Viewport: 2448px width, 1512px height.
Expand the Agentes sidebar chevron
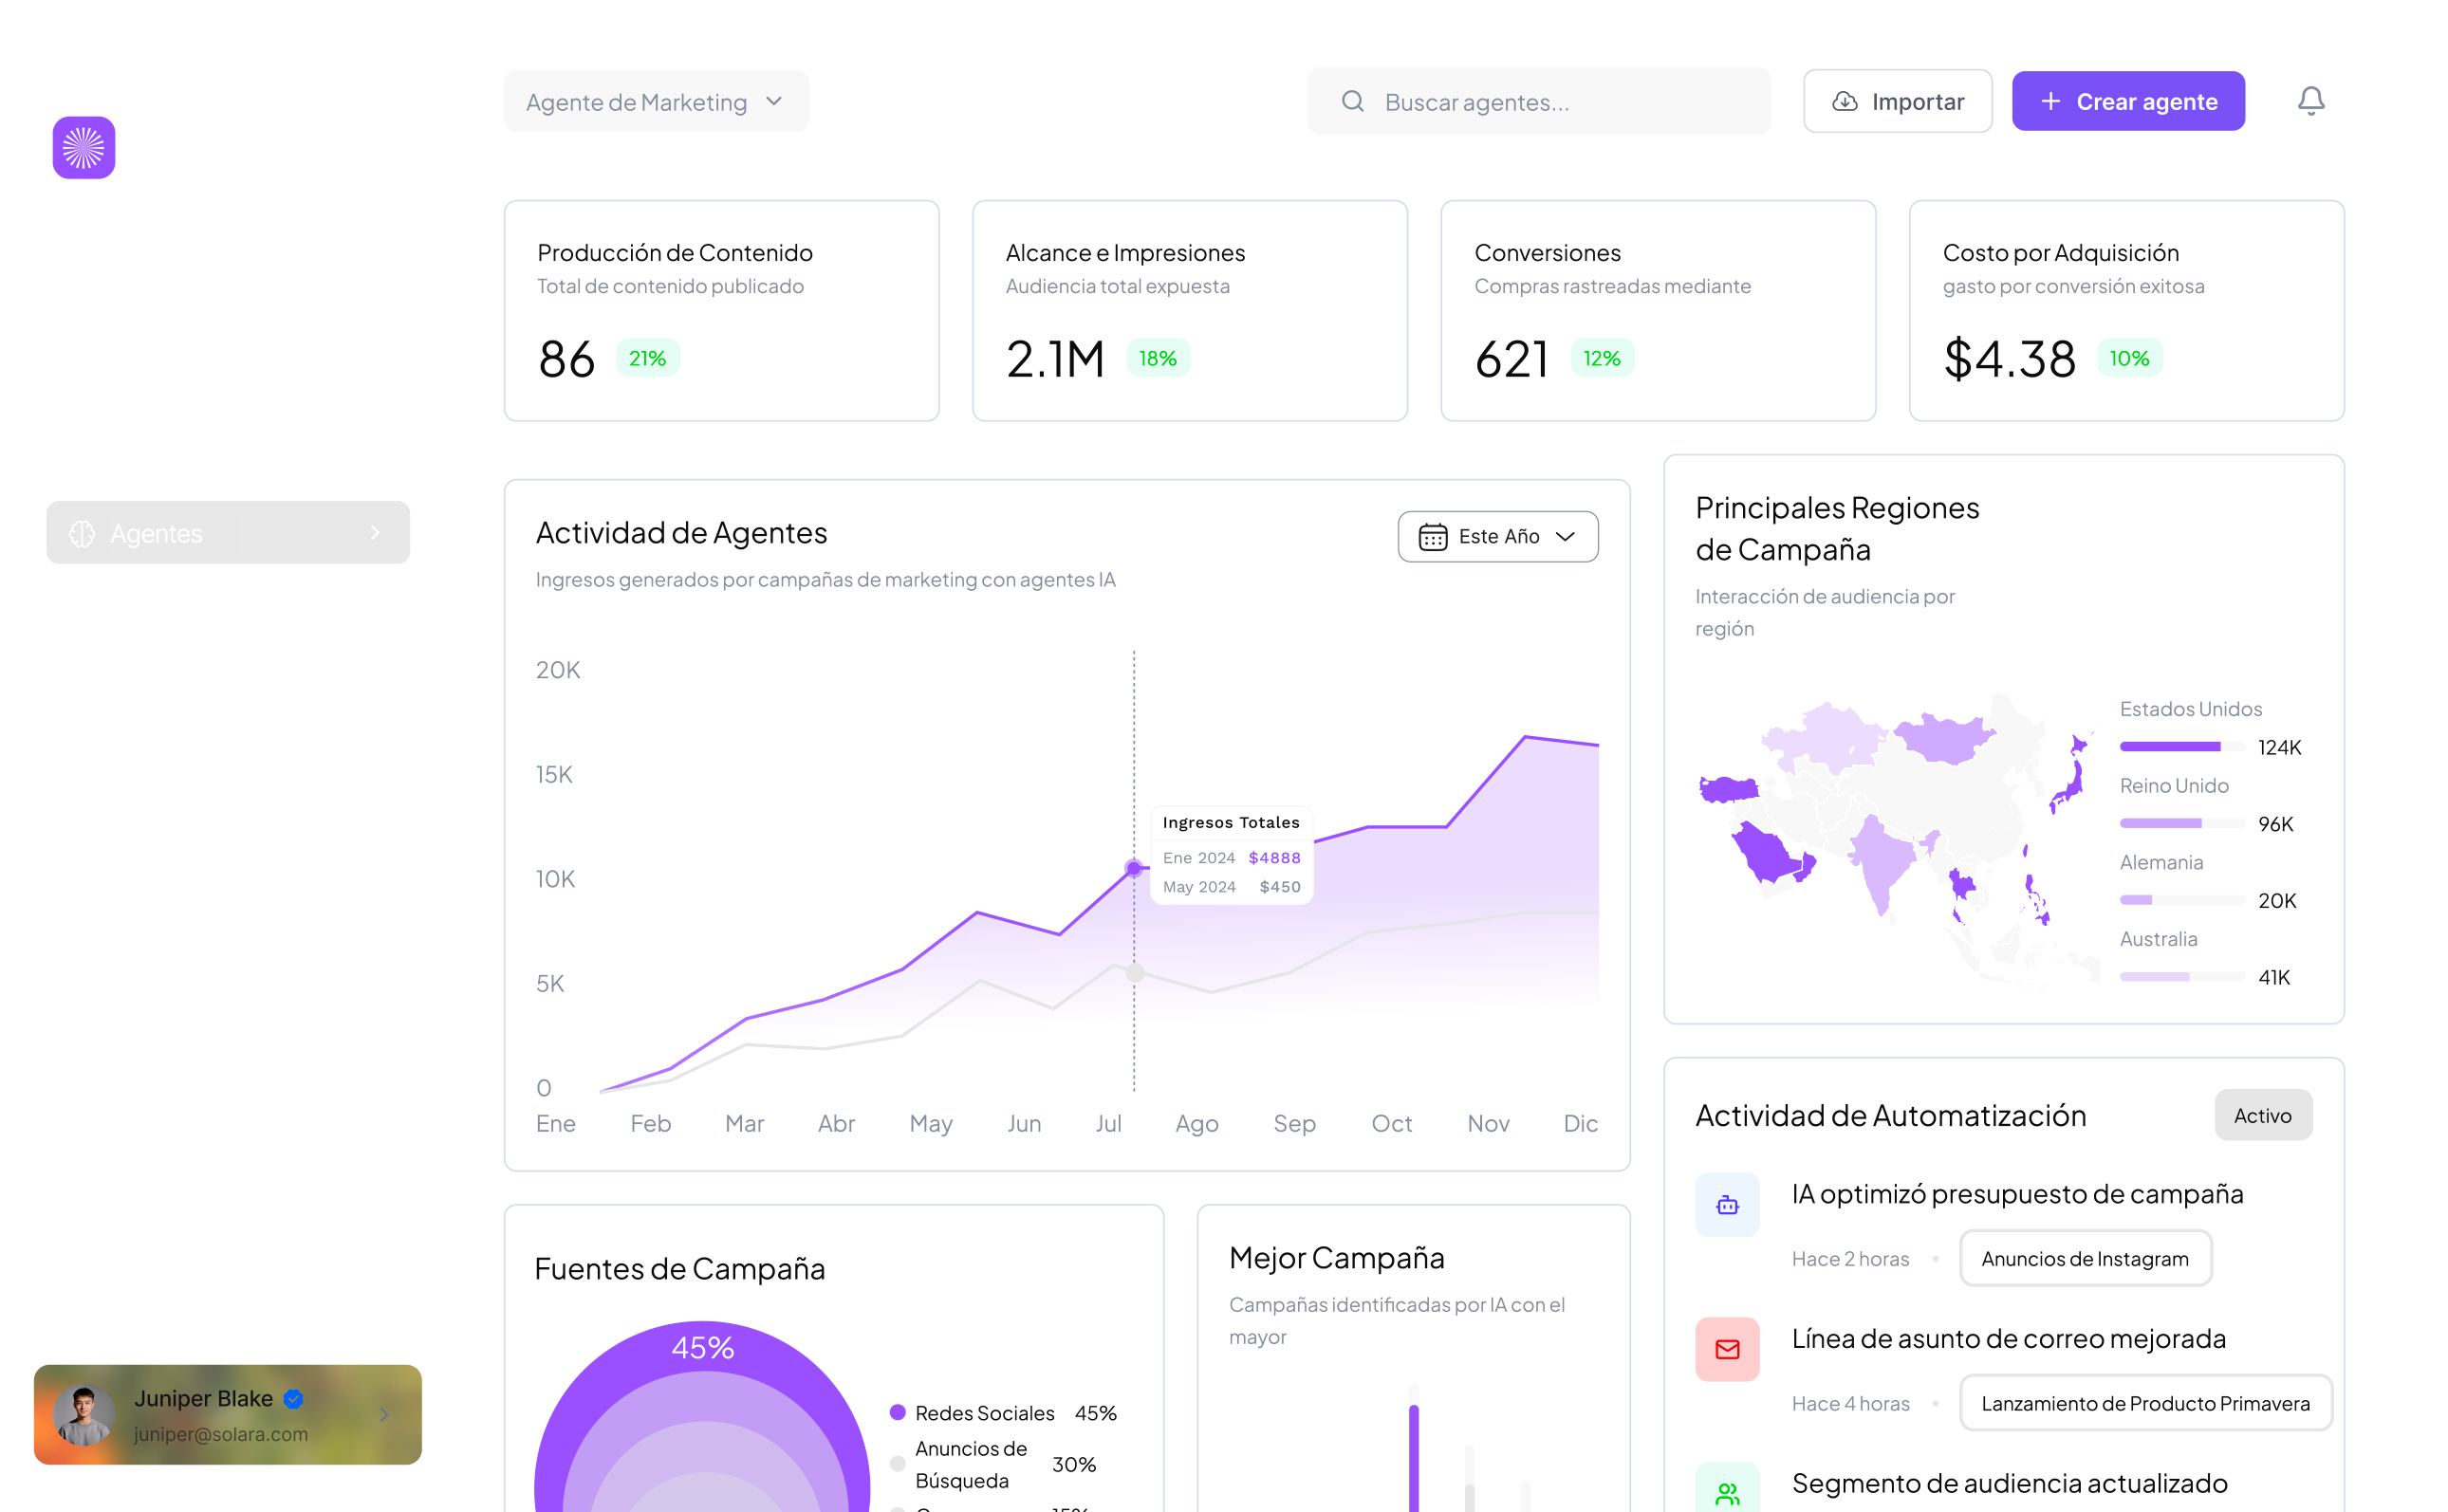coord(376,533)
